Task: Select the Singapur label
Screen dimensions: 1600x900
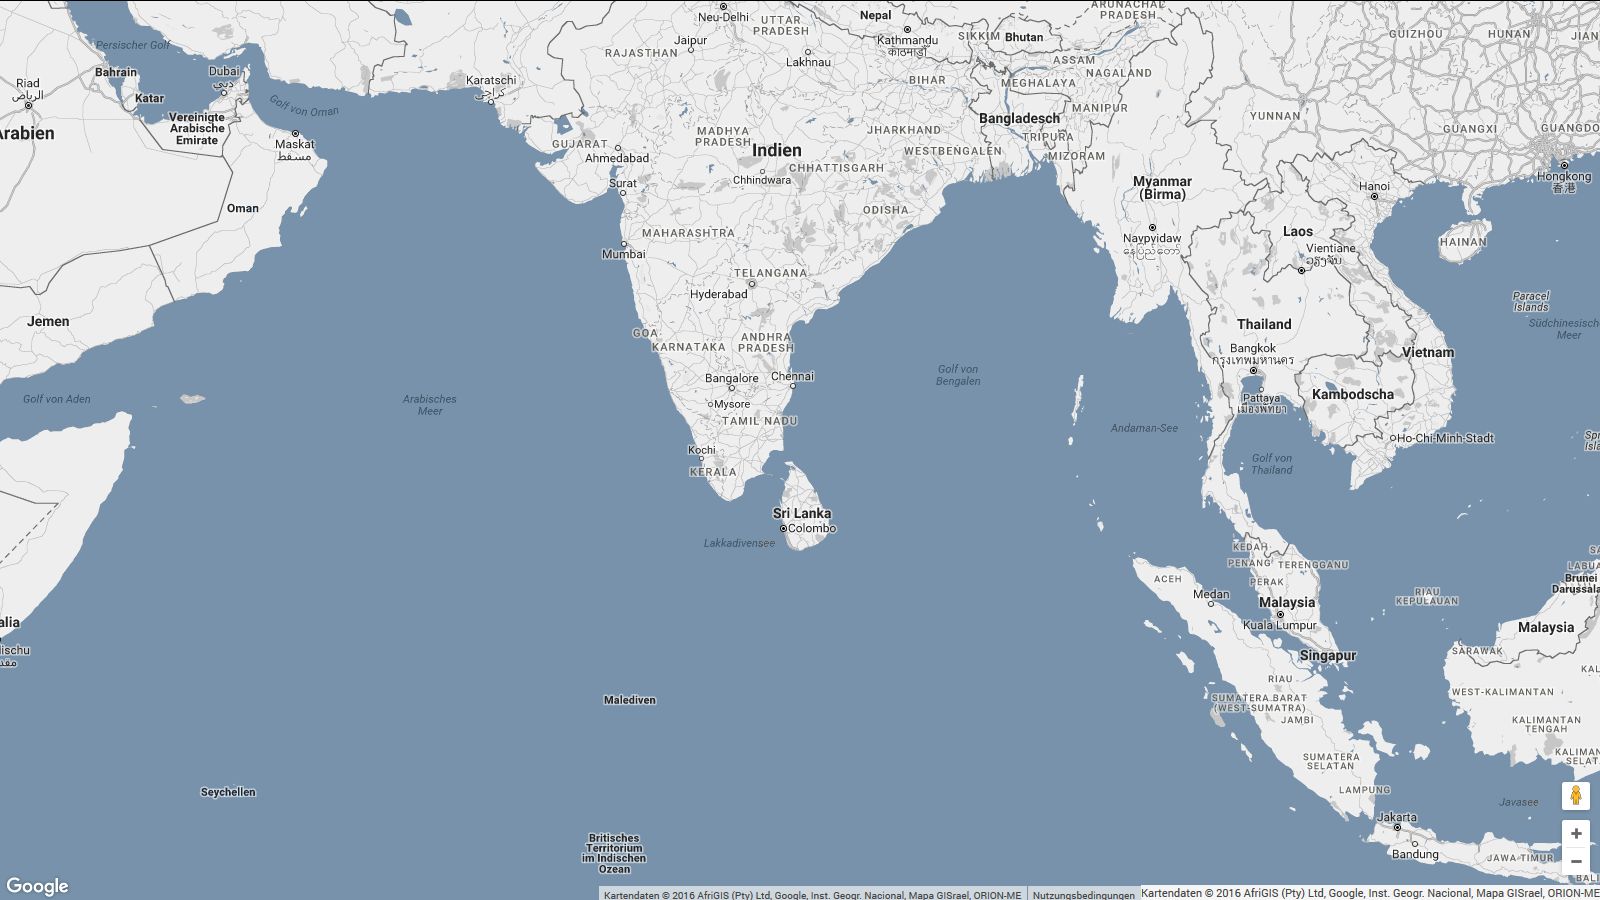Action: (x=1327, y=656)
